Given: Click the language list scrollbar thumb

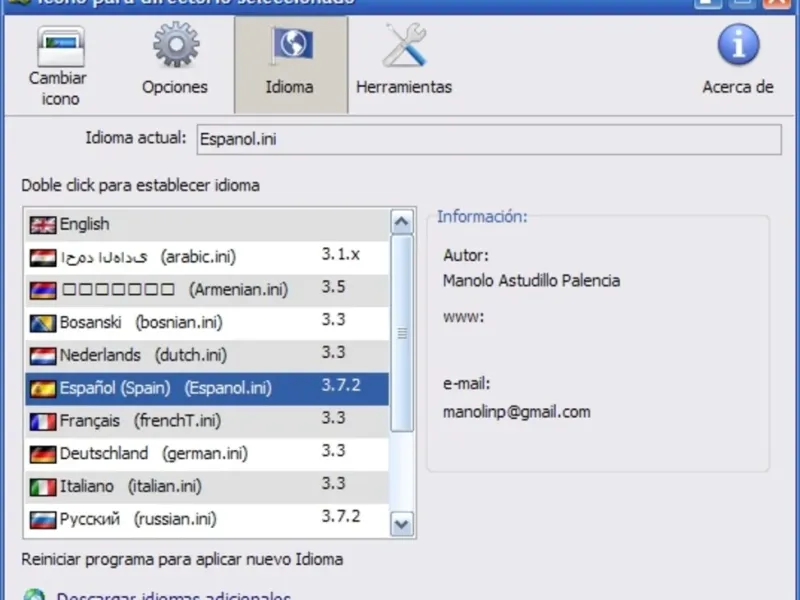Looking at the screenshot, I should point(402,333).
